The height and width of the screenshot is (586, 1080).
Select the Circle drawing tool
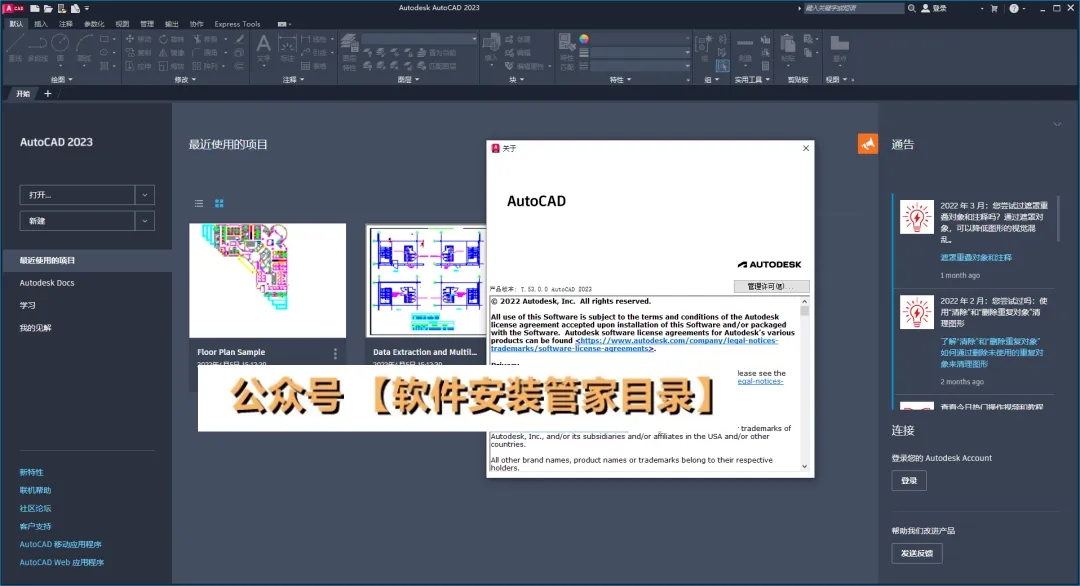[60, 48]
